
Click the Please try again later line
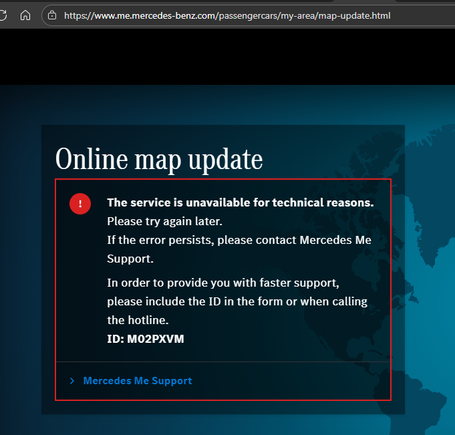coord(165,221)
